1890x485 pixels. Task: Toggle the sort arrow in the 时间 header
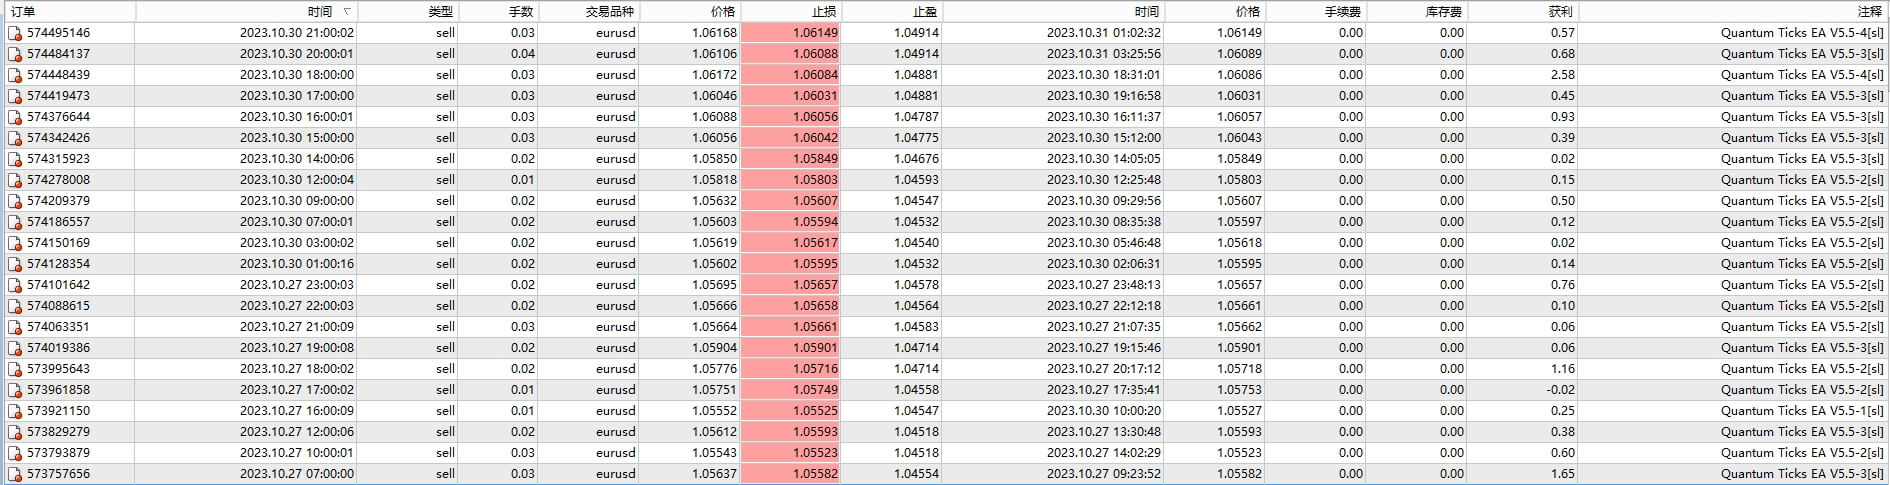click(347, 12)
